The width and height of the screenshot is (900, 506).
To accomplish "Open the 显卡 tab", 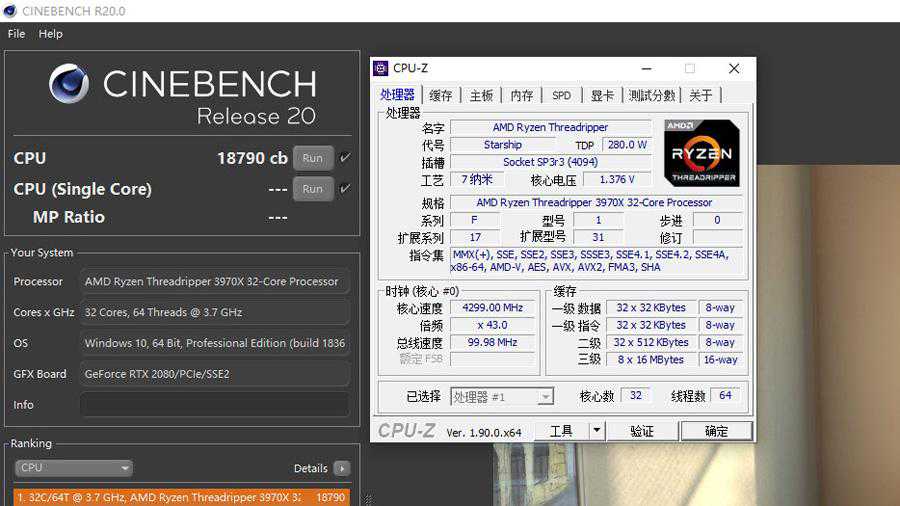I will click(x=602, y=96).
